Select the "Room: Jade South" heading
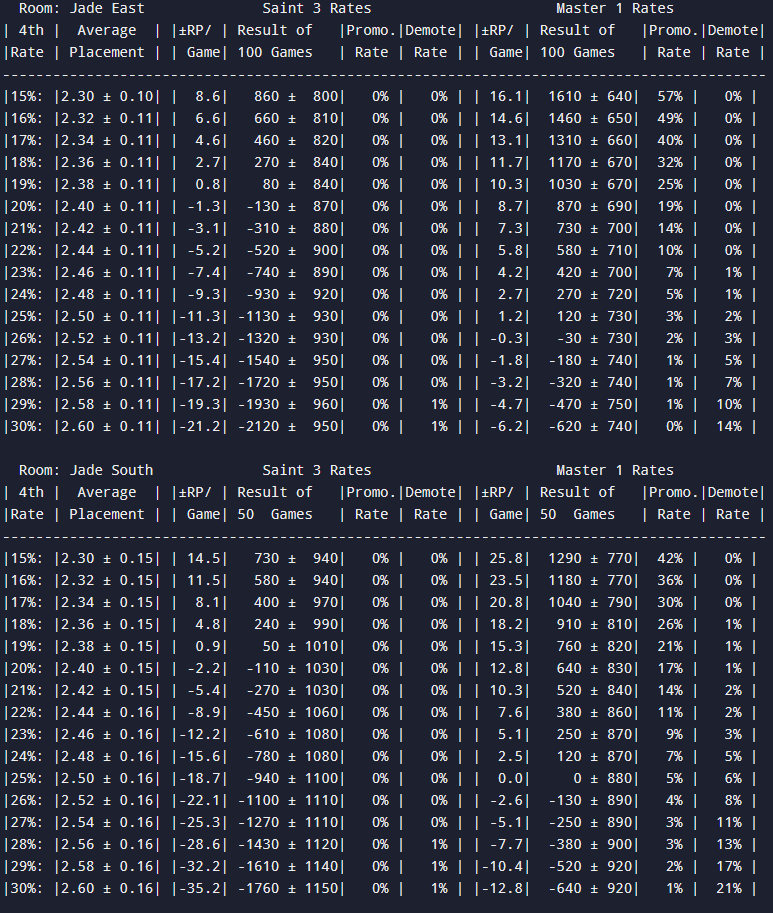 tap(86, 470)
